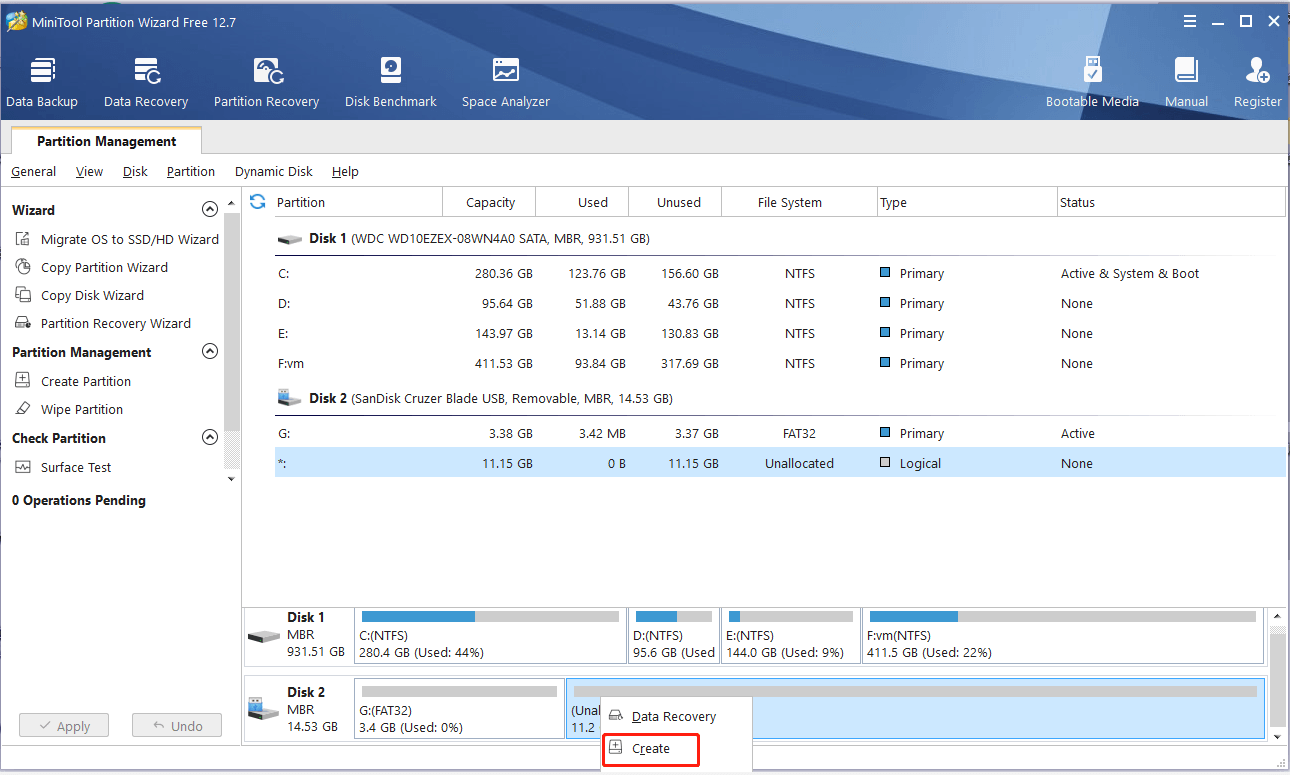Click the Apply button
The width and height of the screenshot is (1290, 775).
64,726
